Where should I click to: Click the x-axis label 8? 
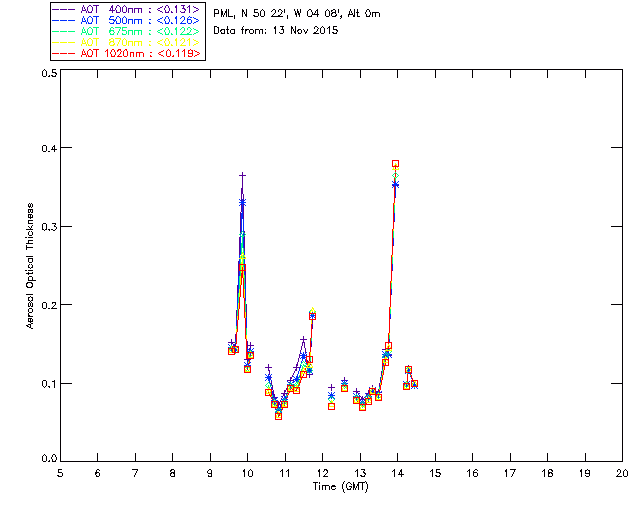[x=173, y=473]
